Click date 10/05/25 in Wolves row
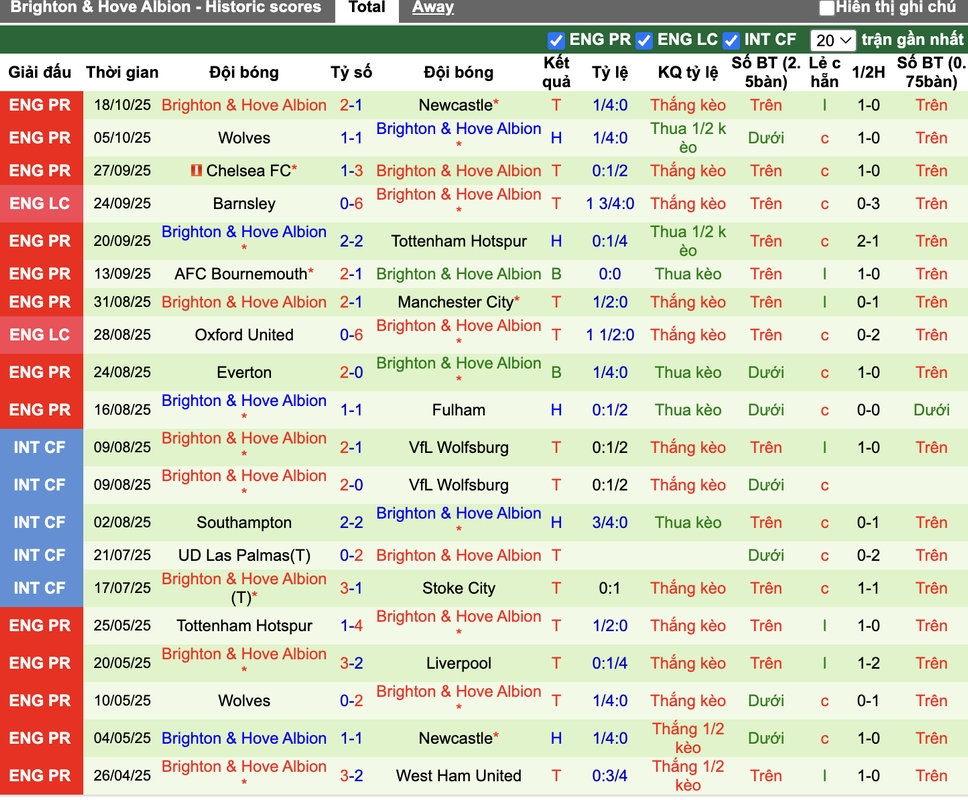The width and height of the screenshot is (968, 800). pos(122,701)
